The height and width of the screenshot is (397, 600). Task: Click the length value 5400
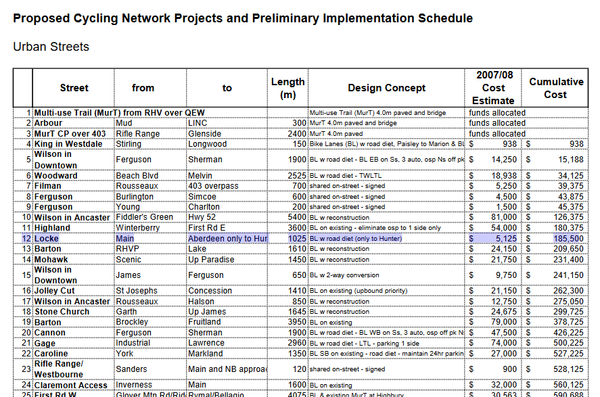click(x=288, y=217)
